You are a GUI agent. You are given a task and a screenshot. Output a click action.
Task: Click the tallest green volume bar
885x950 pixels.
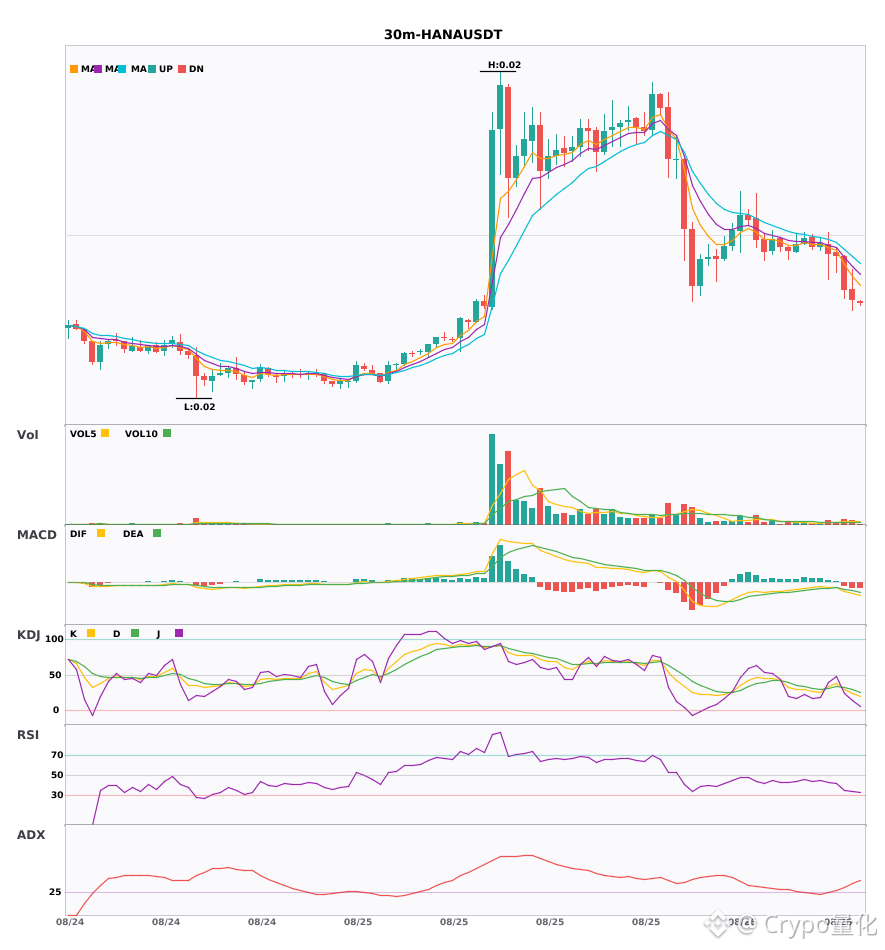[x=492, y=479]
